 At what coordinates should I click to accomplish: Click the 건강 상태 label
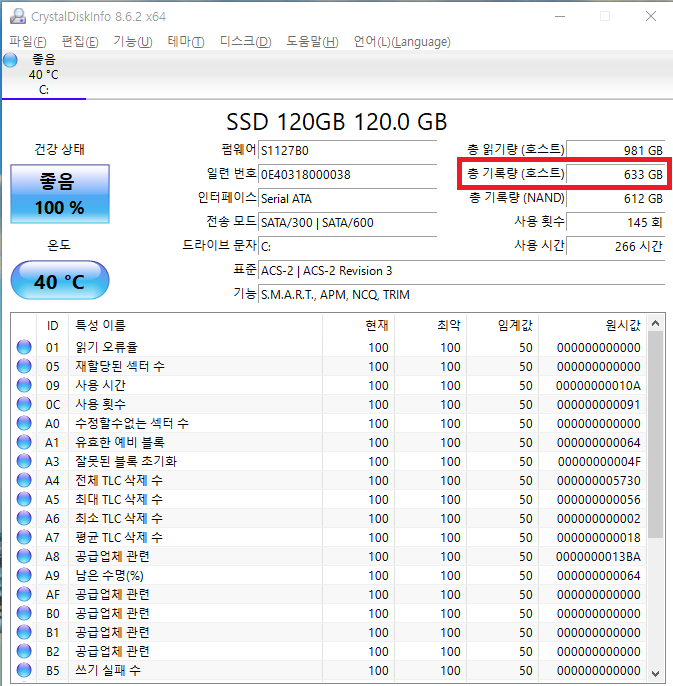(x=60, y=149)
